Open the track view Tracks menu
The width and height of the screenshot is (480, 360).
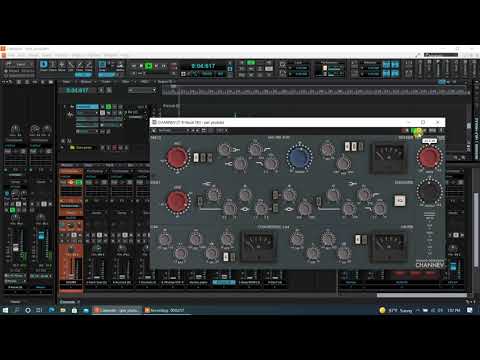(106, 81)
